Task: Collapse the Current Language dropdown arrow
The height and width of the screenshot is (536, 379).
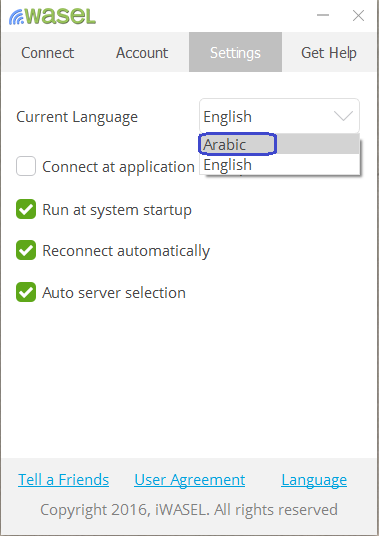Action: point(343,116)
